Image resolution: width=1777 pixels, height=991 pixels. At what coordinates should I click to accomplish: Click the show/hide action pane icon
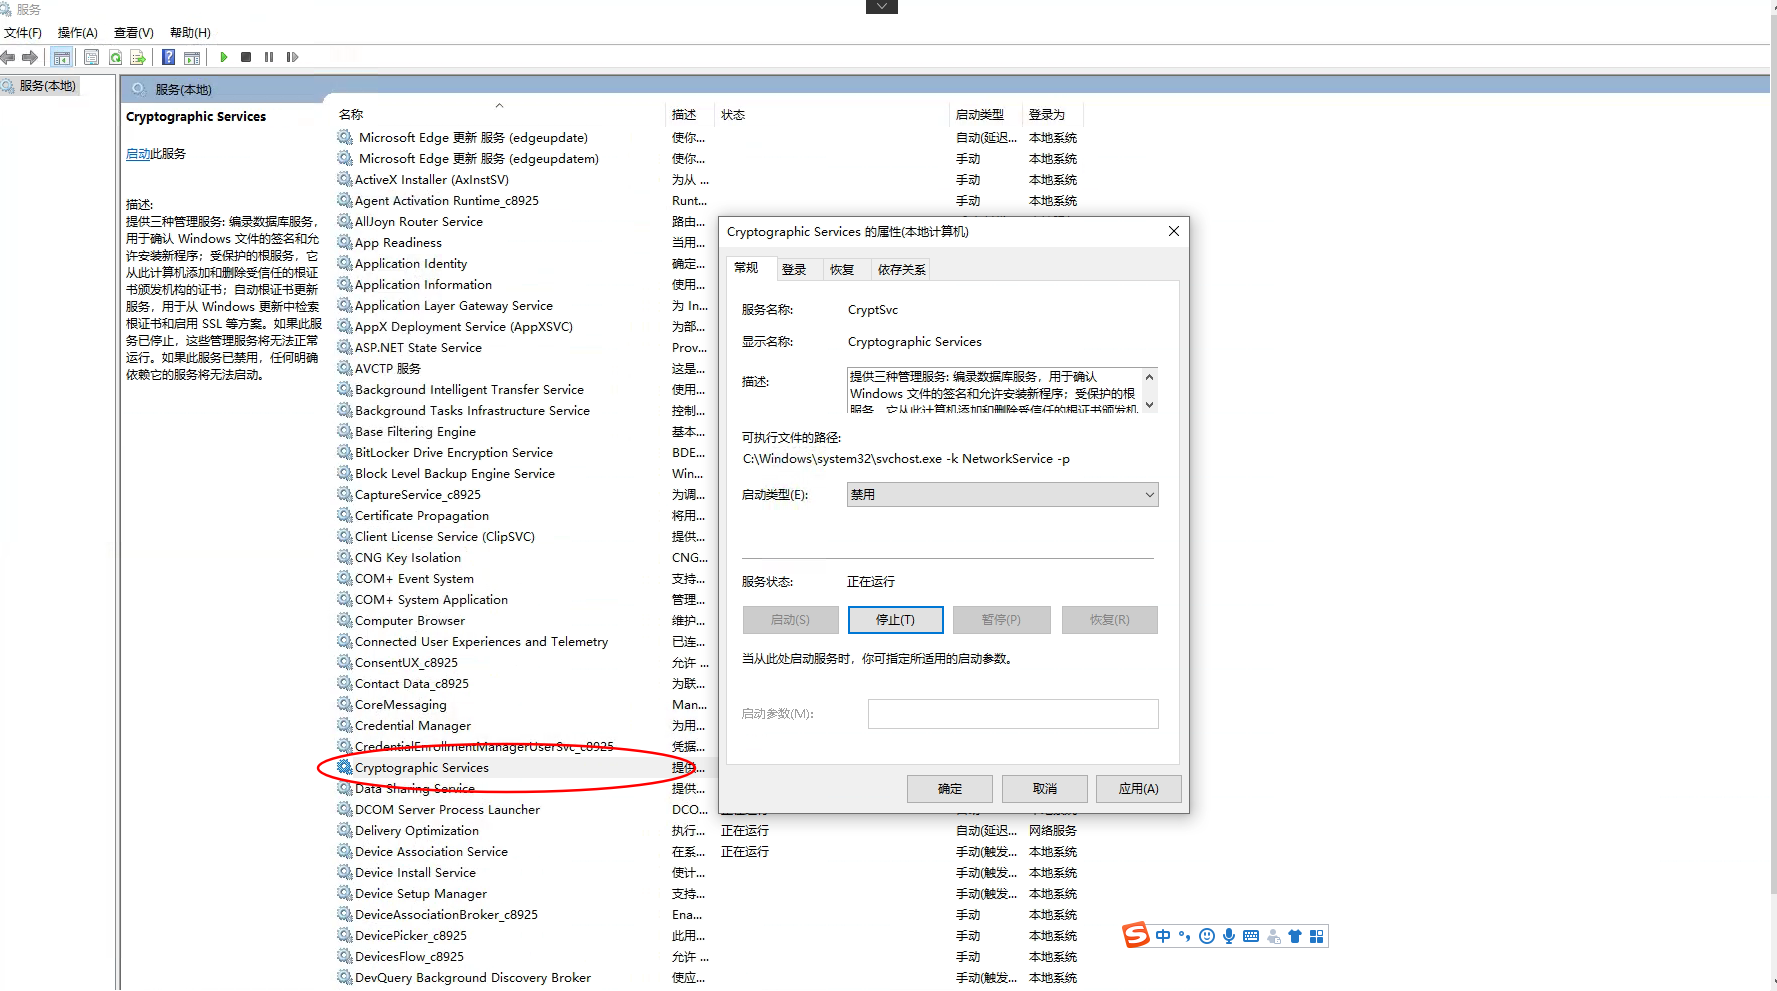[x=192, y=57]
